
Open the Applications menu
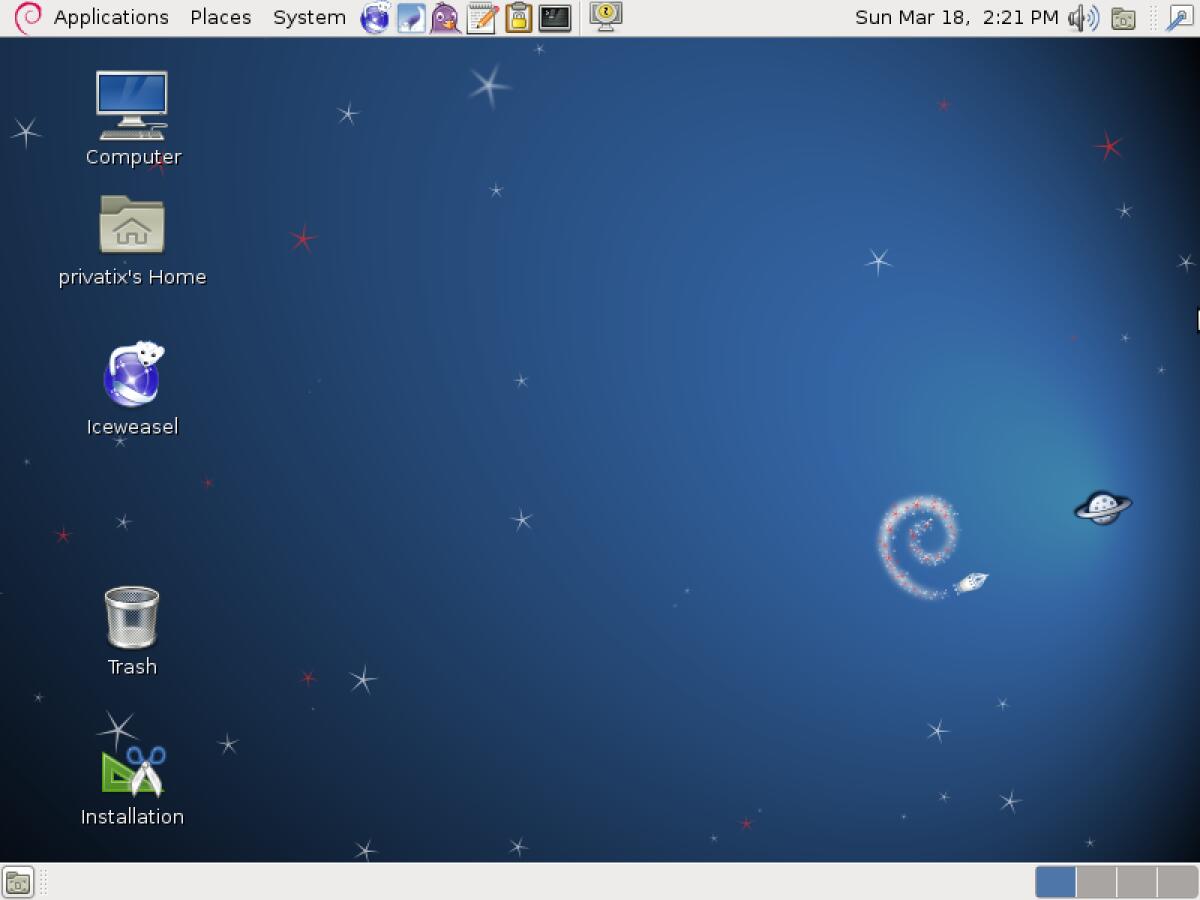pos(110,17)
